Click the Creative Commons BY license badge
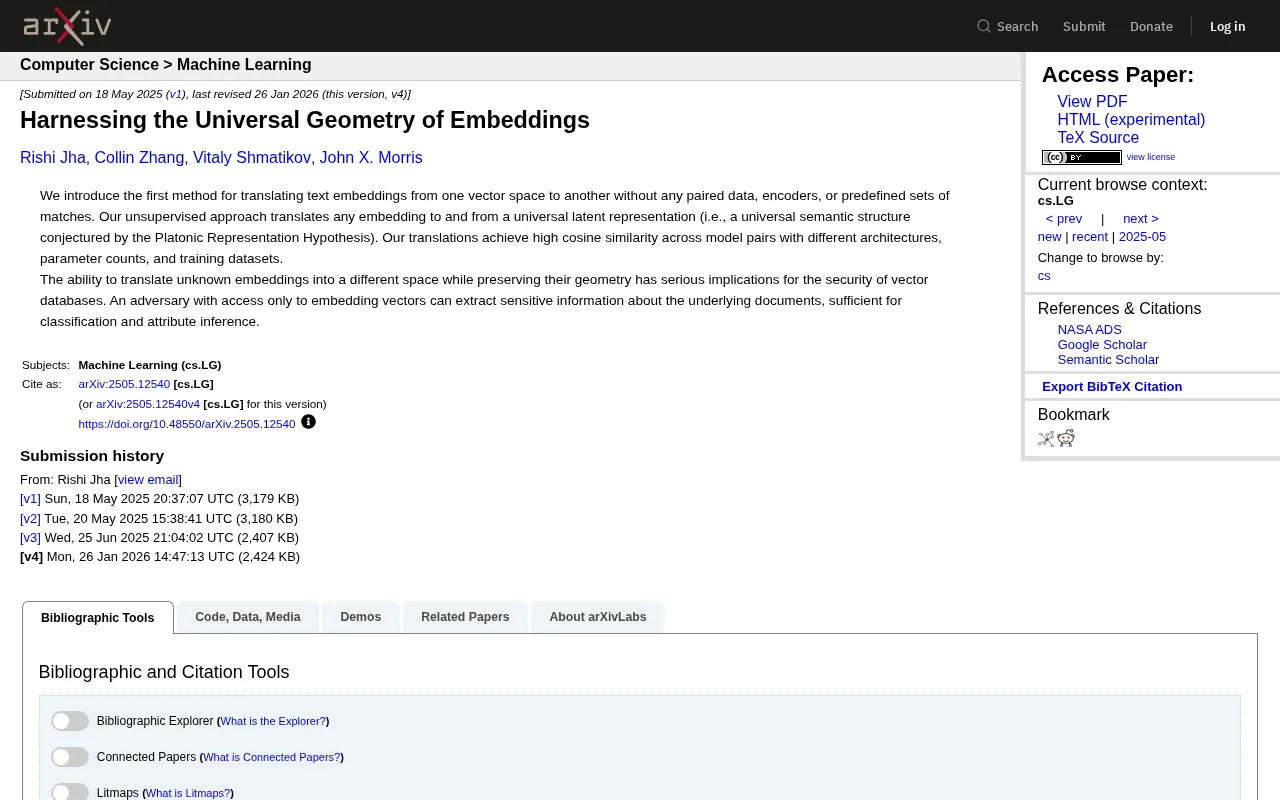The height and width of the screenshot is (800, 1280). point(1081,157)
